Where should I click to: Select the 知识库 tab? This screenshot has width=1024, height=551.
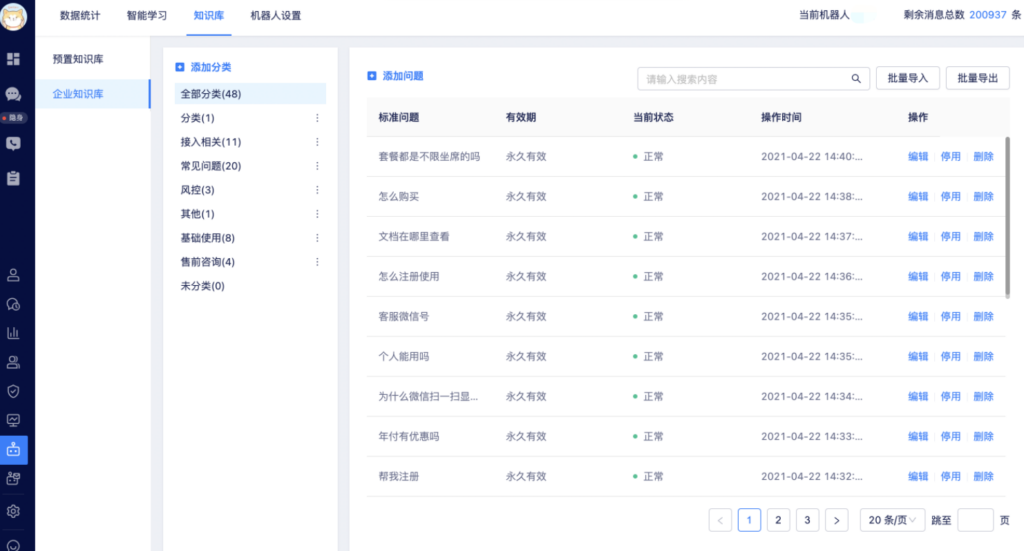point(208,16)
